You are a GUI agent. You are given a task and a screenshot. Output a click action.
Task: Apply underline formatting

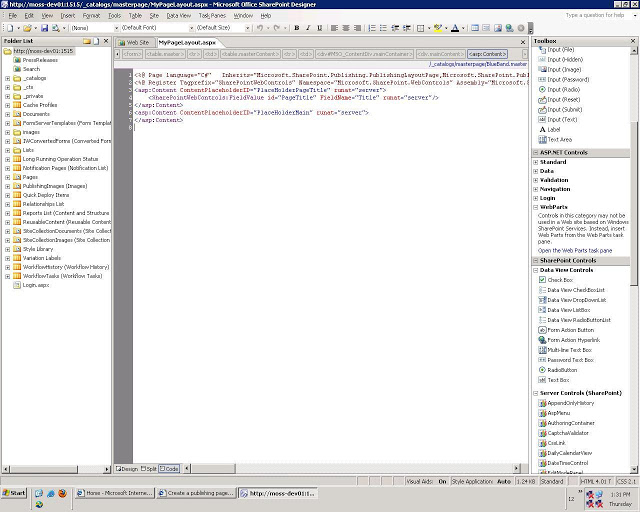click(320, 28)
